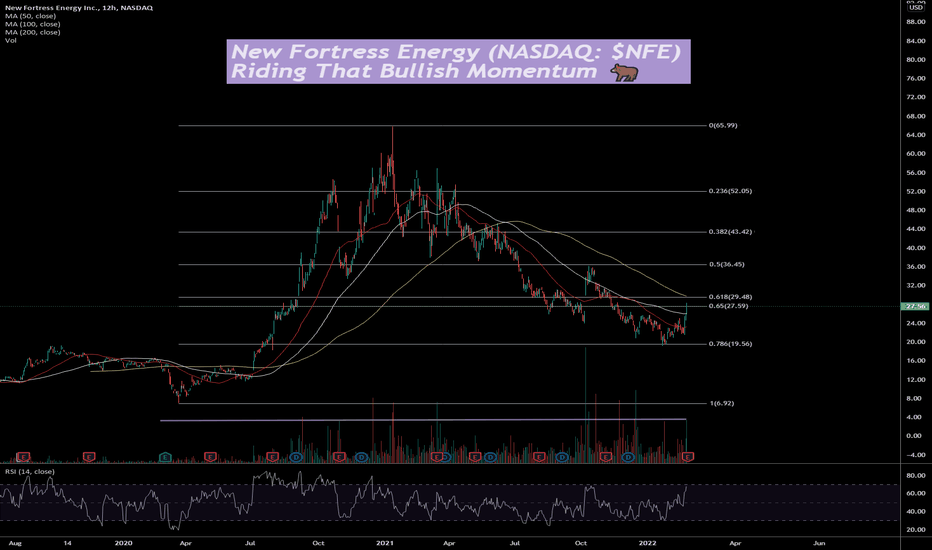Click the current price tag 27.56
932x550 pixels.
[x=915, y=306]
